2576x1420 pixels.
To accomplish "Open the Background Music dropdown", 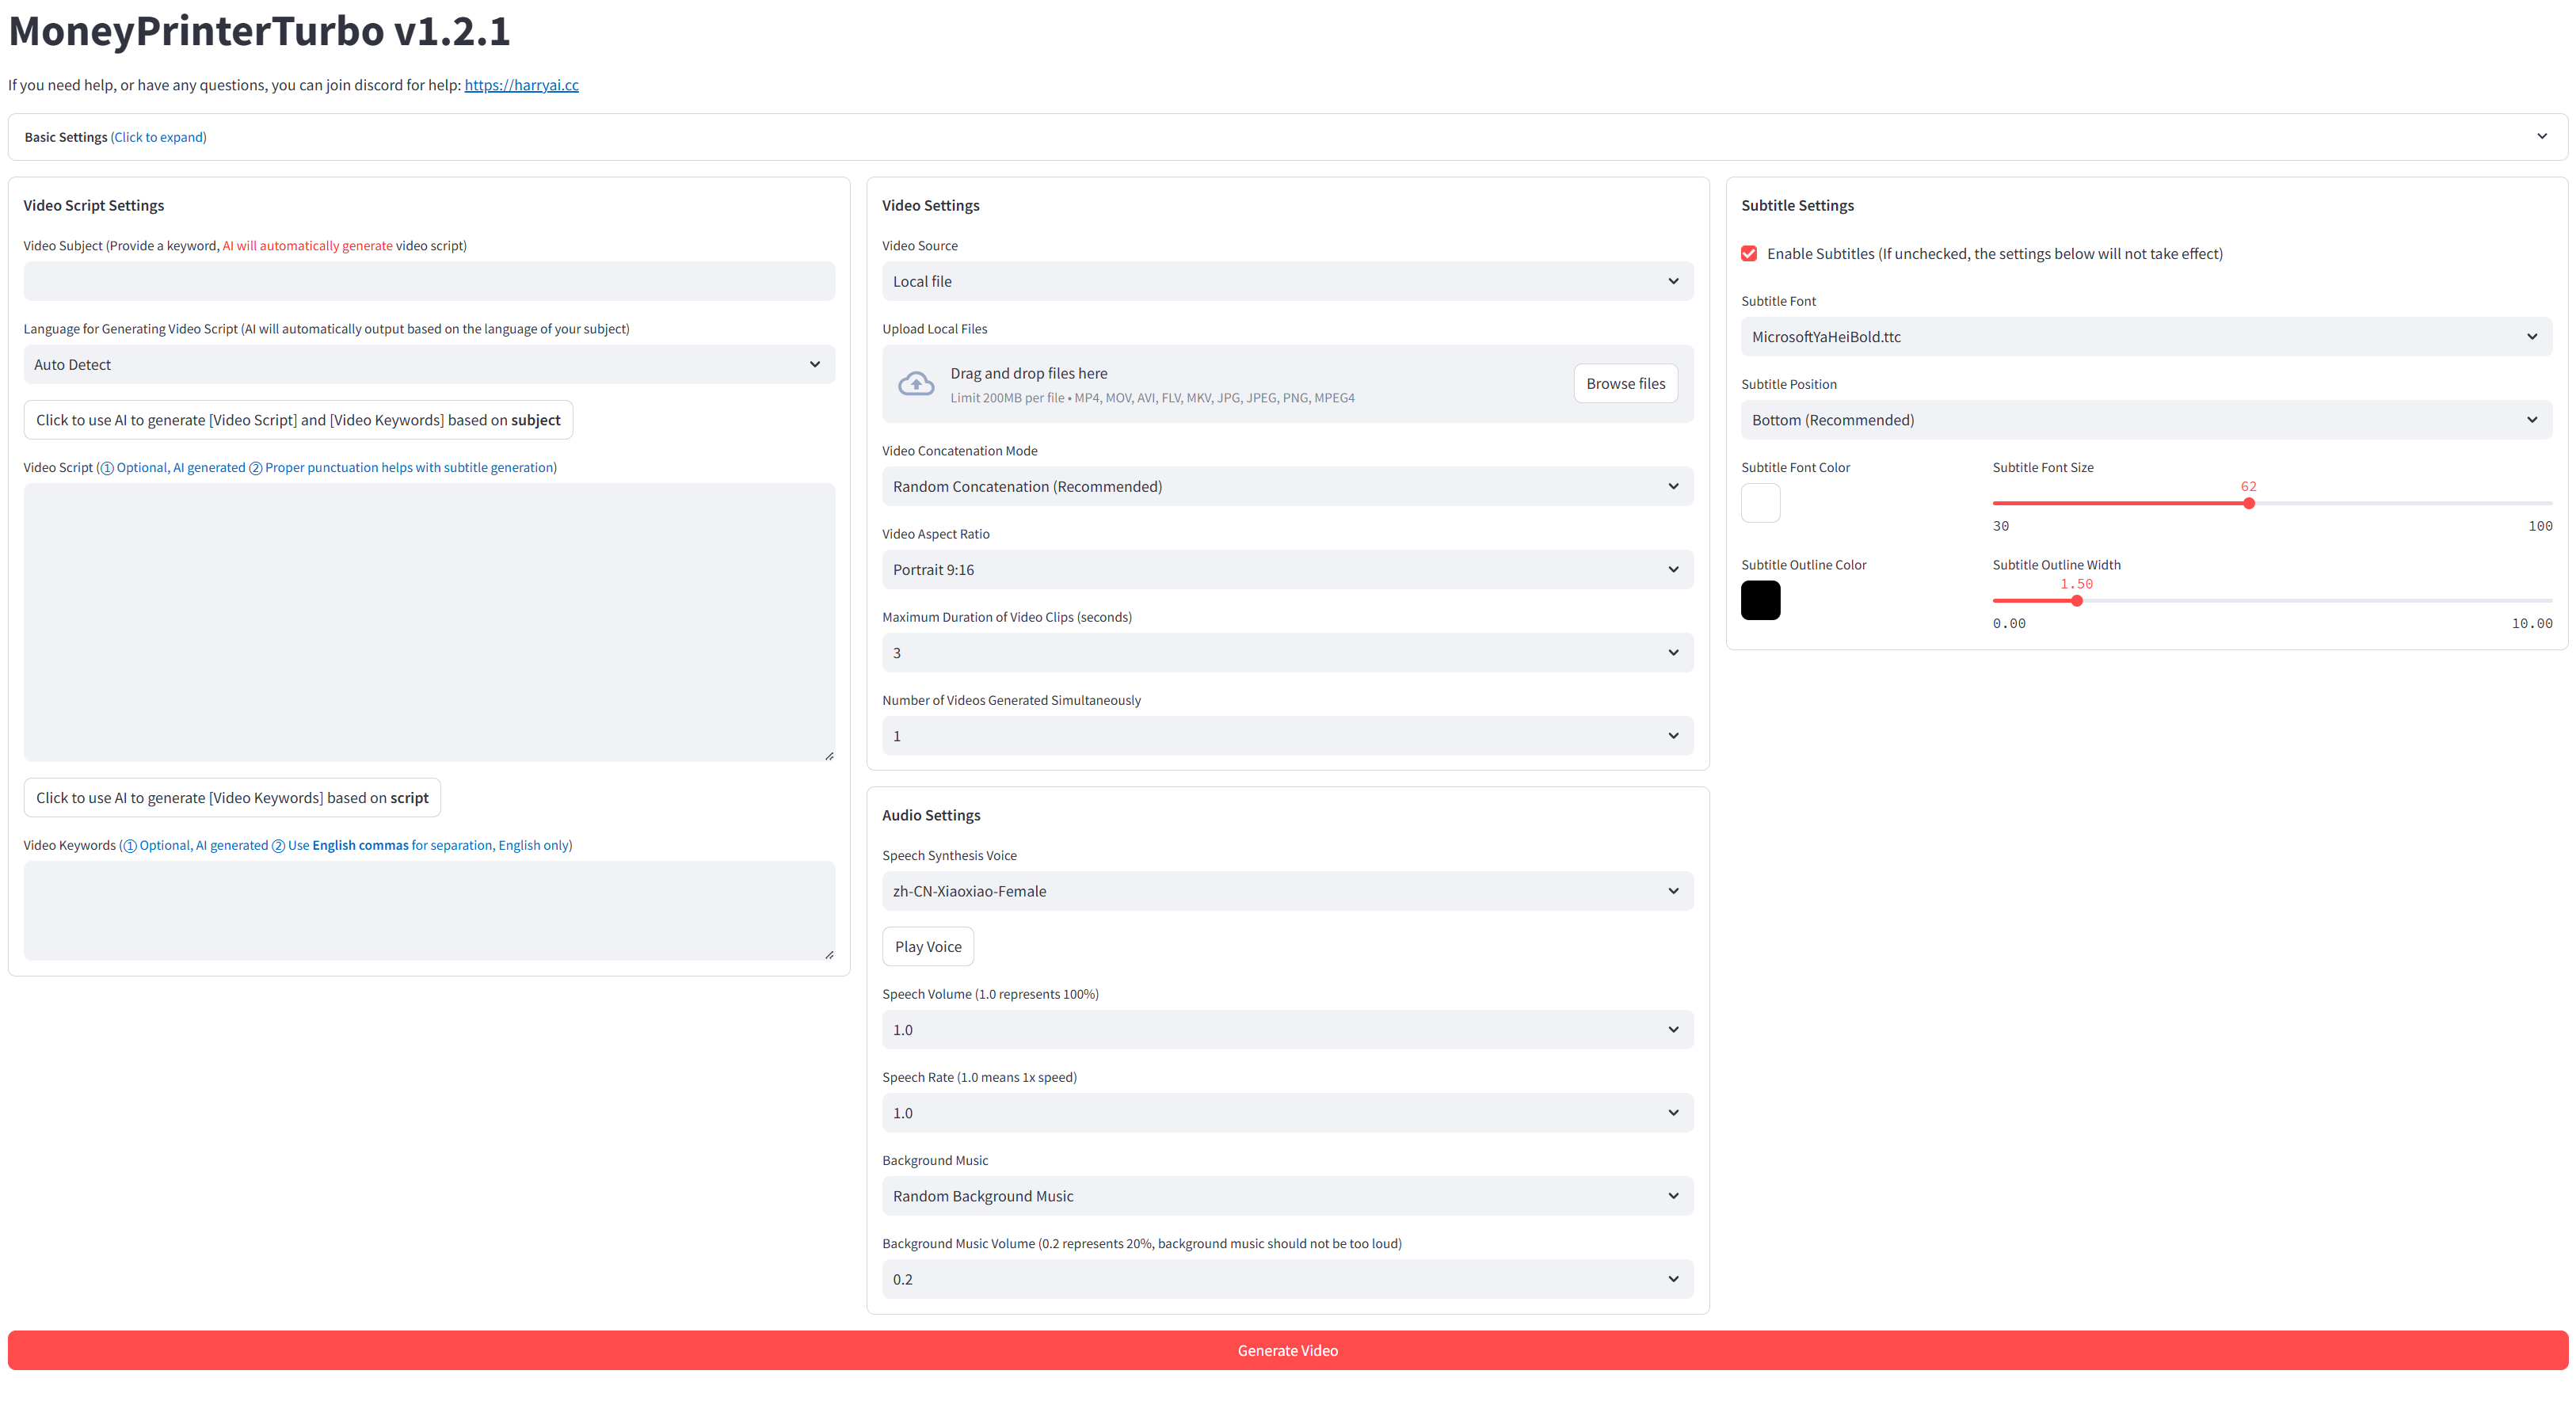I will coord(1287,1196).
